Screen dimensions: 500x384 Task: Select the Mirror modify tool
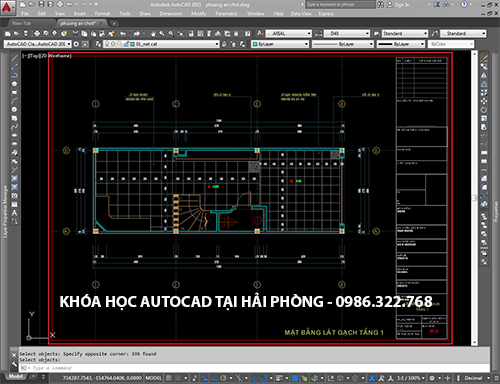pos(484,75)
